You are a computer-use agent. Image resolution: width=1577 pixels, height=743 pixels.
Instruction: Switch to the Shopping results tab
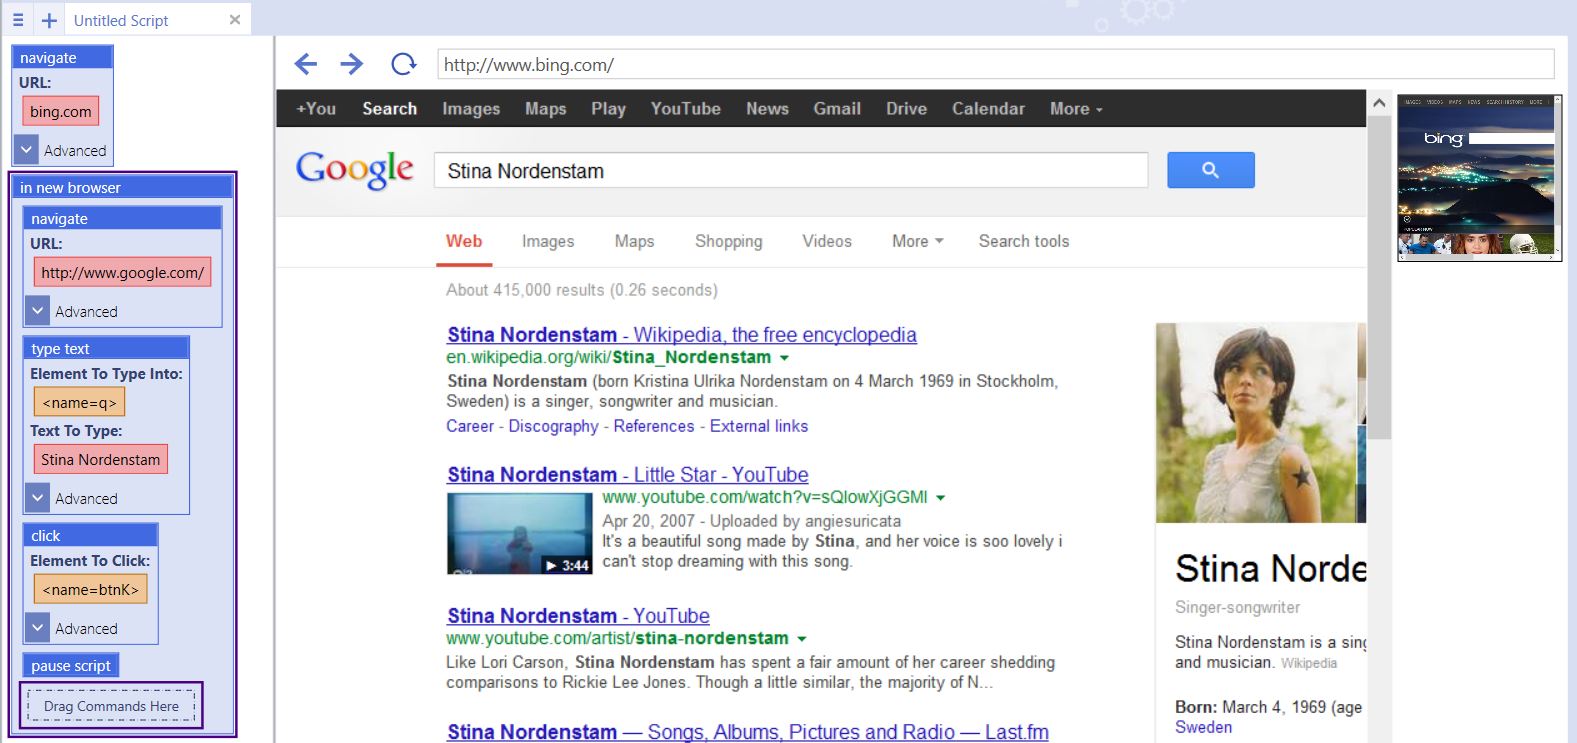pos(729,241)
